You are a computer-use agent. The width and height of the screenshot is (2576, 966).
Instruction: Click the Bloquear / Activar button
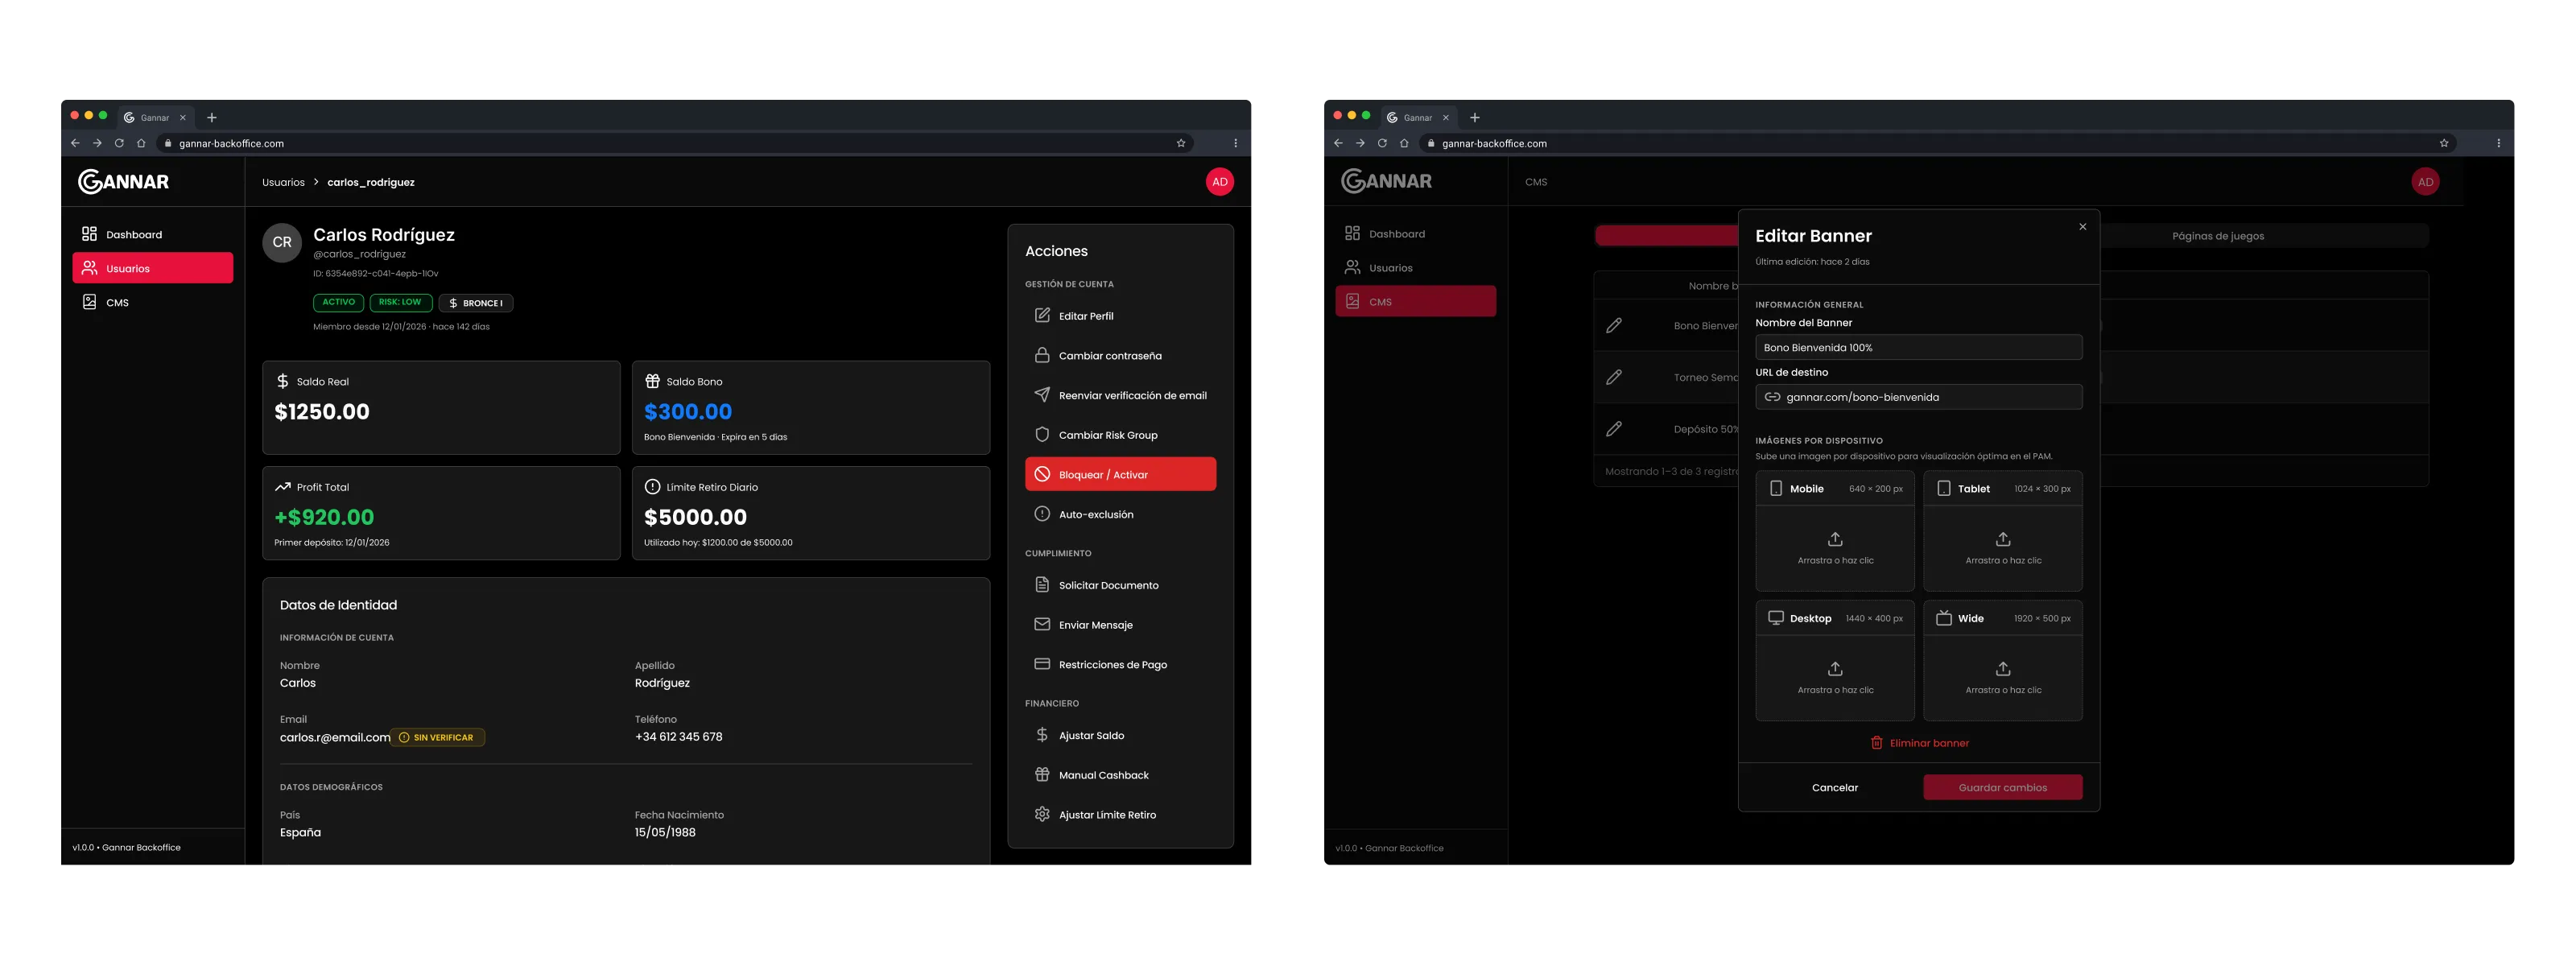coord(1120,474)
